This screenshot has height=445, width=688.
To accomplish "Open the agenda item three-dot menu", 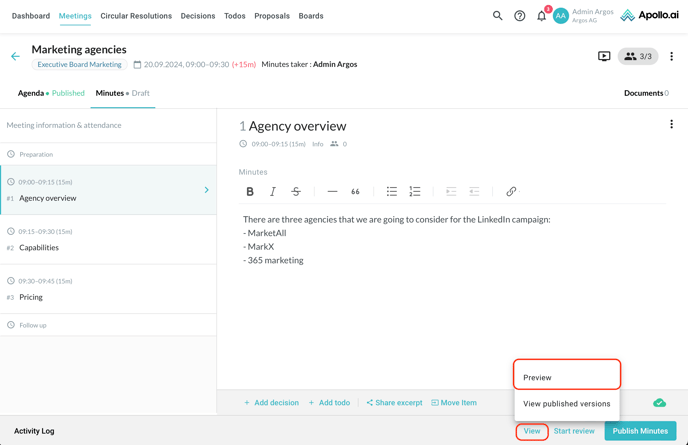I will click(671, 125).
